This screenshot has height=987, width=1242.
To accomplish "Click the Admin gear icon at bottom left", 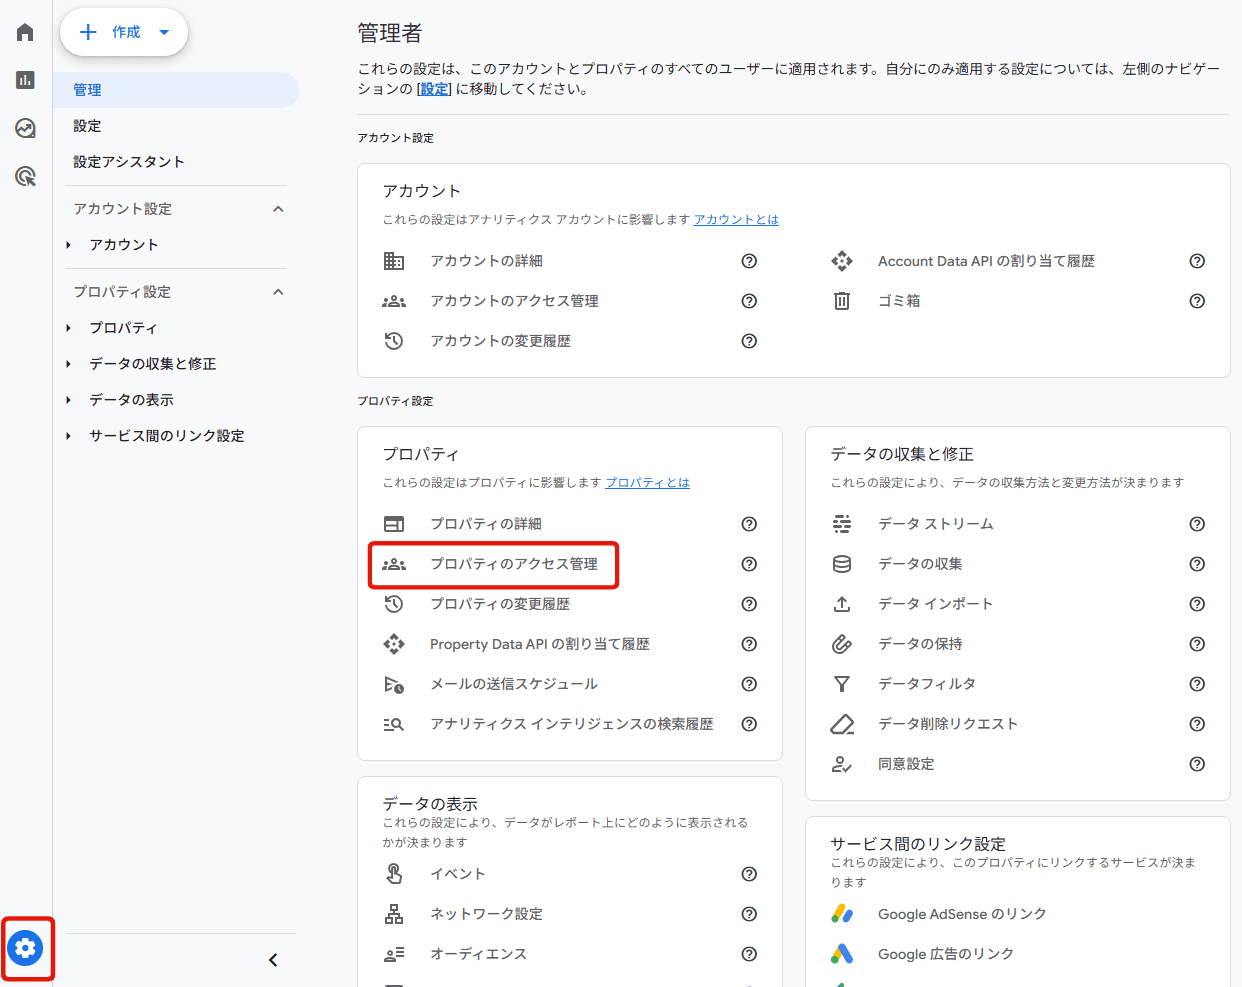I will click(x=26, y=947).
